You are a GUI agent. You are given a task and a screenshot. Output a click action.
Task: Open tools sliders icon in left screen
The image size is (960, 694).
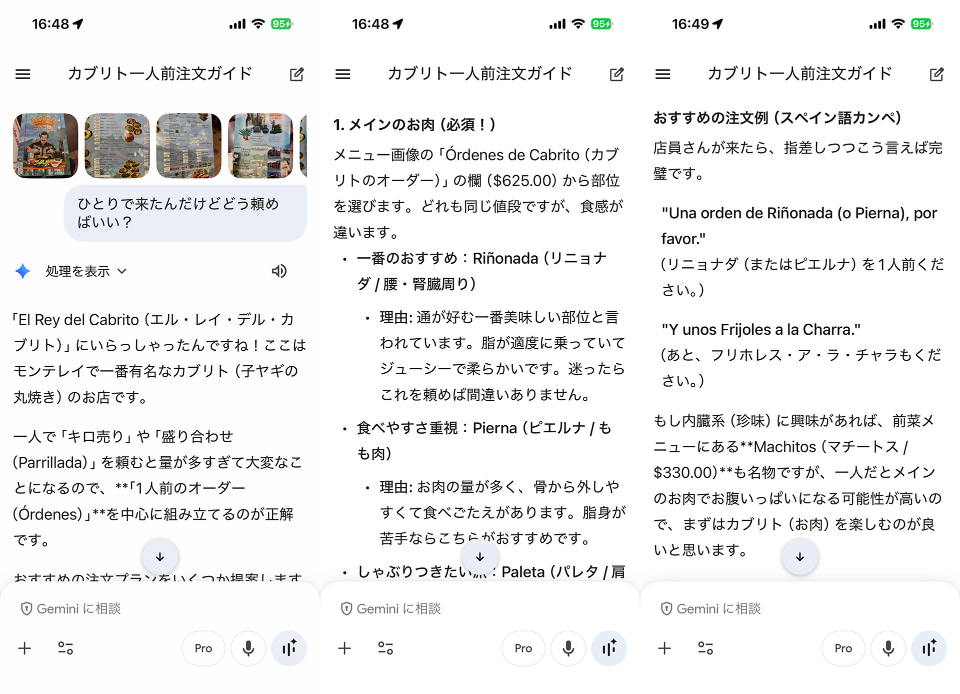[66, 648]
